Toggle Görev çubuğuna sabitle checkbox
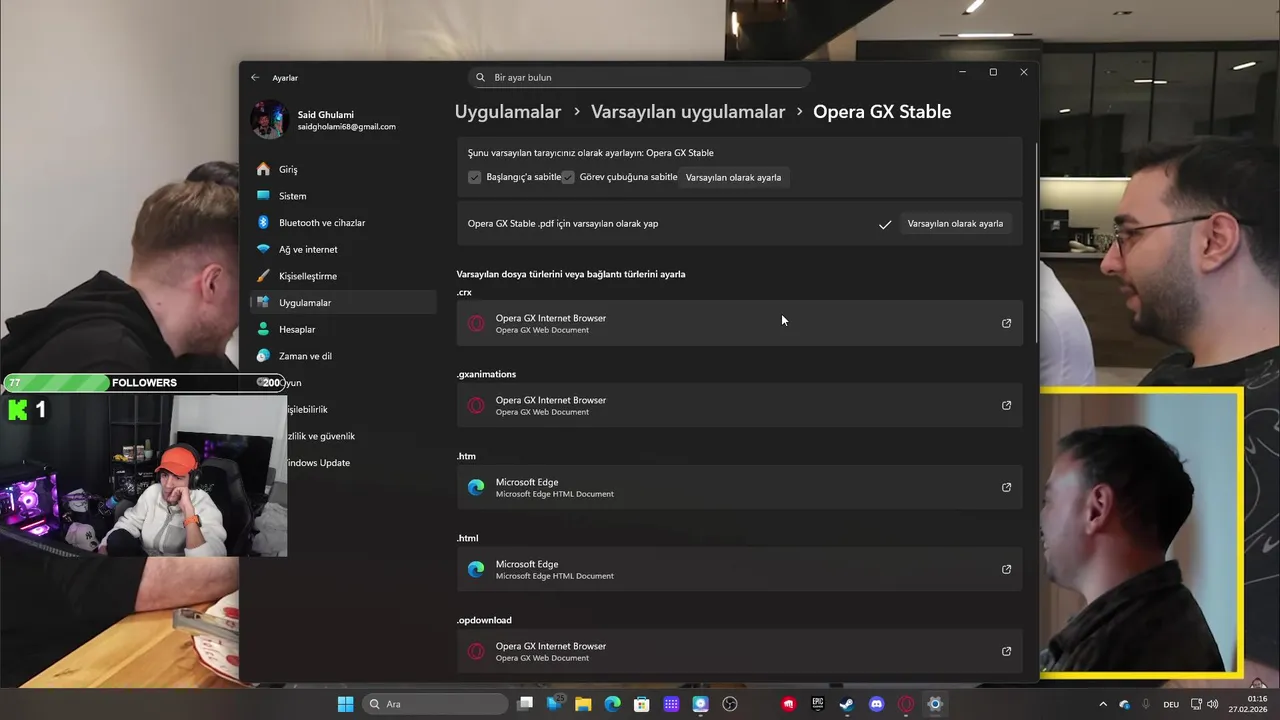Screen dimensions: 1280x720 pyautogui.click(x=568, y=177)
